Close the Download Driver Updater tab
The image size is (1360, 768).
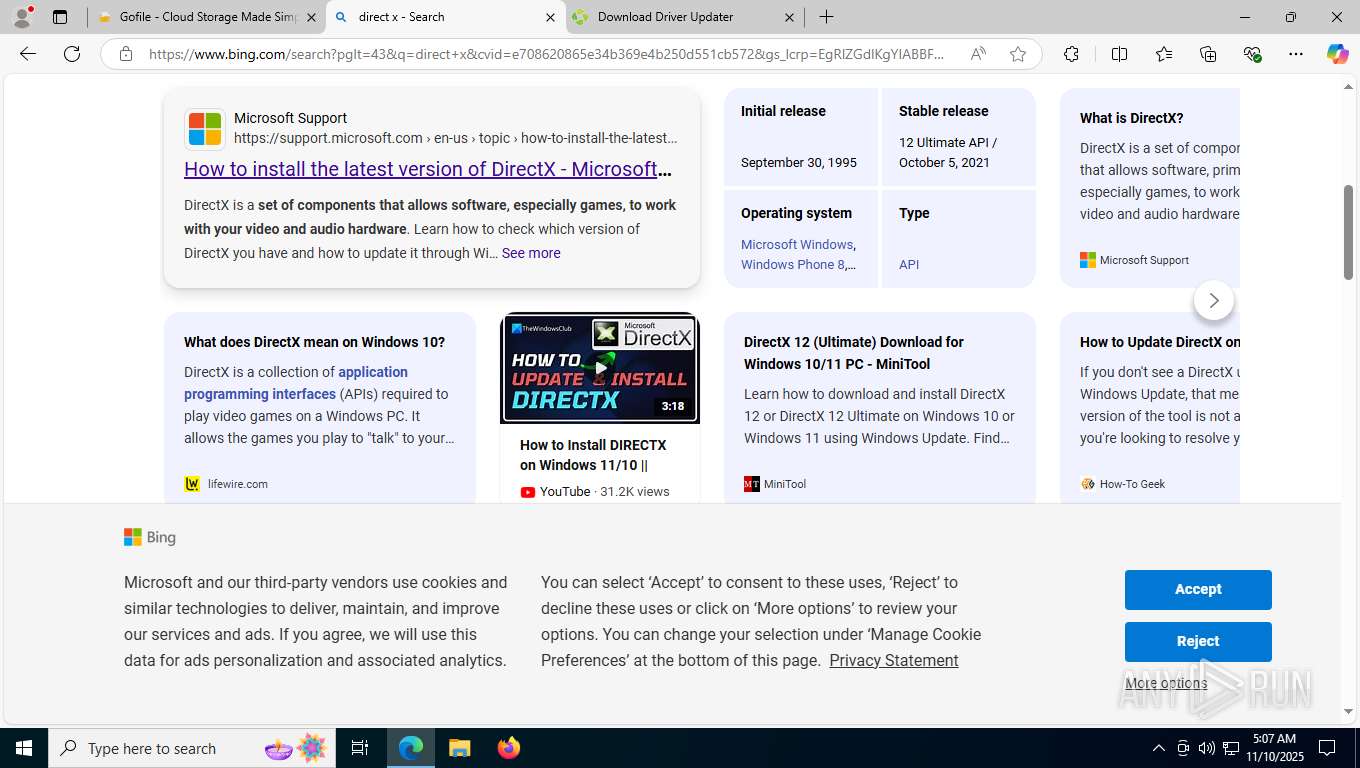789,17
